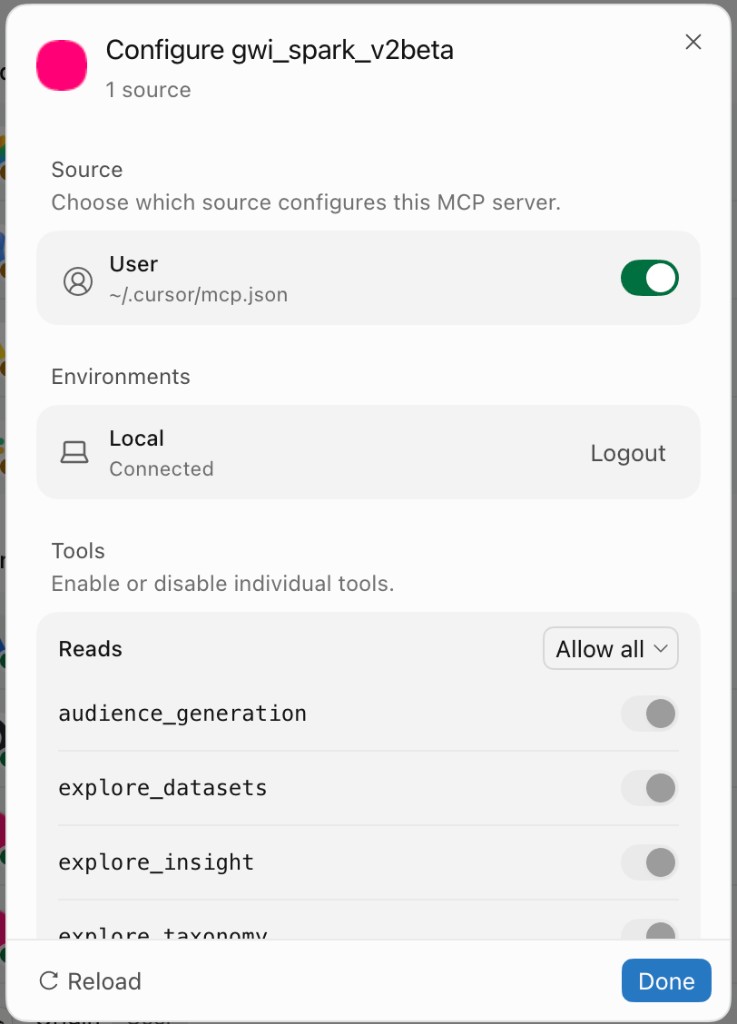Open the Allow all dropdown for Reads

610,648
